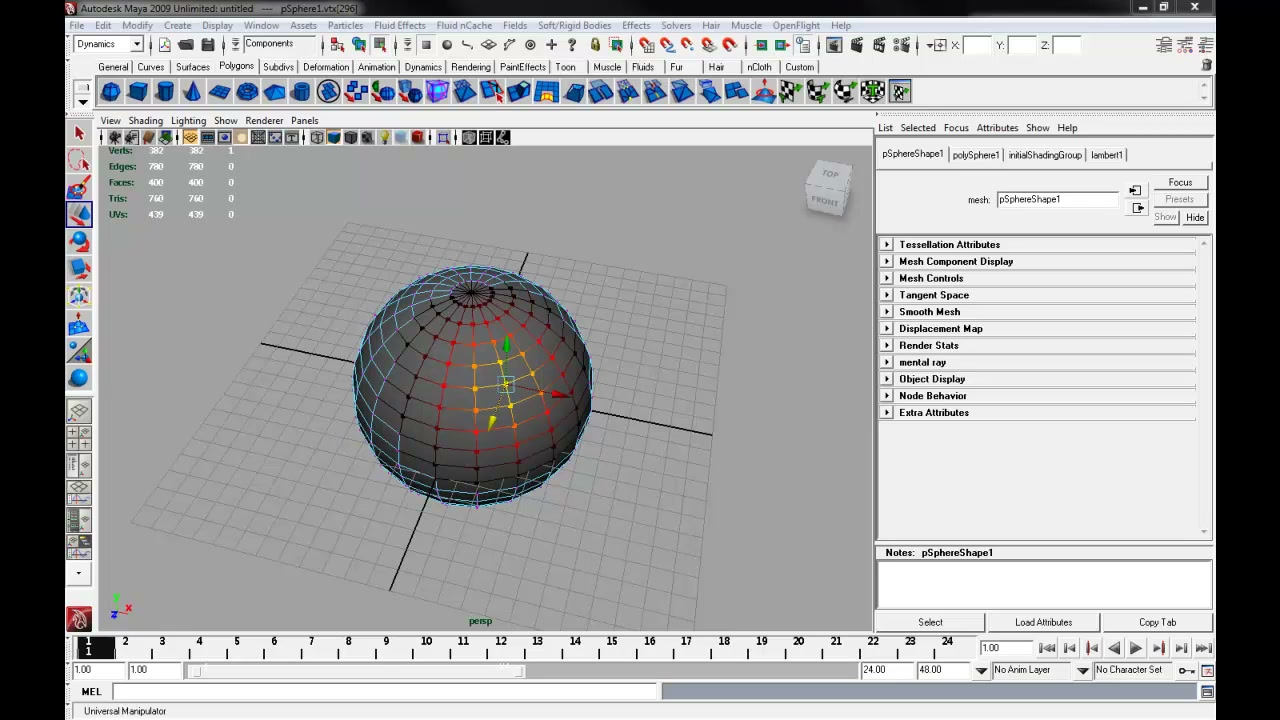Play the animation forwards
Screen dimensions: 1280x720
tap(1136, 649)
